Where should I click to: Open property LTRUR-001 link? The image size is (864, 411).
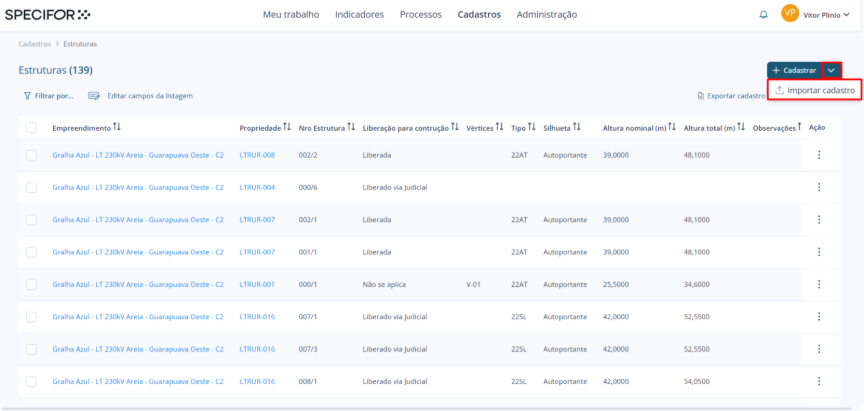tap(257, 284)
